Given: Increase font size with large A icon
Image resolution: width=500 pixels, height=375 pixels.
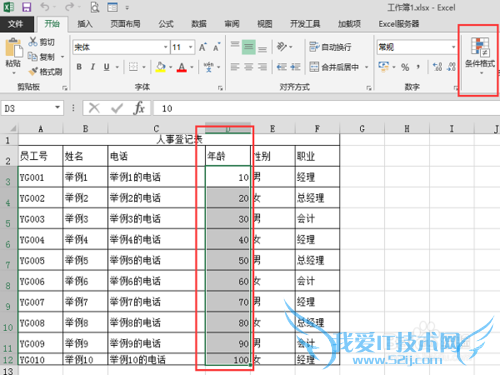Looking at the screenshot, I should coord(203,47).
